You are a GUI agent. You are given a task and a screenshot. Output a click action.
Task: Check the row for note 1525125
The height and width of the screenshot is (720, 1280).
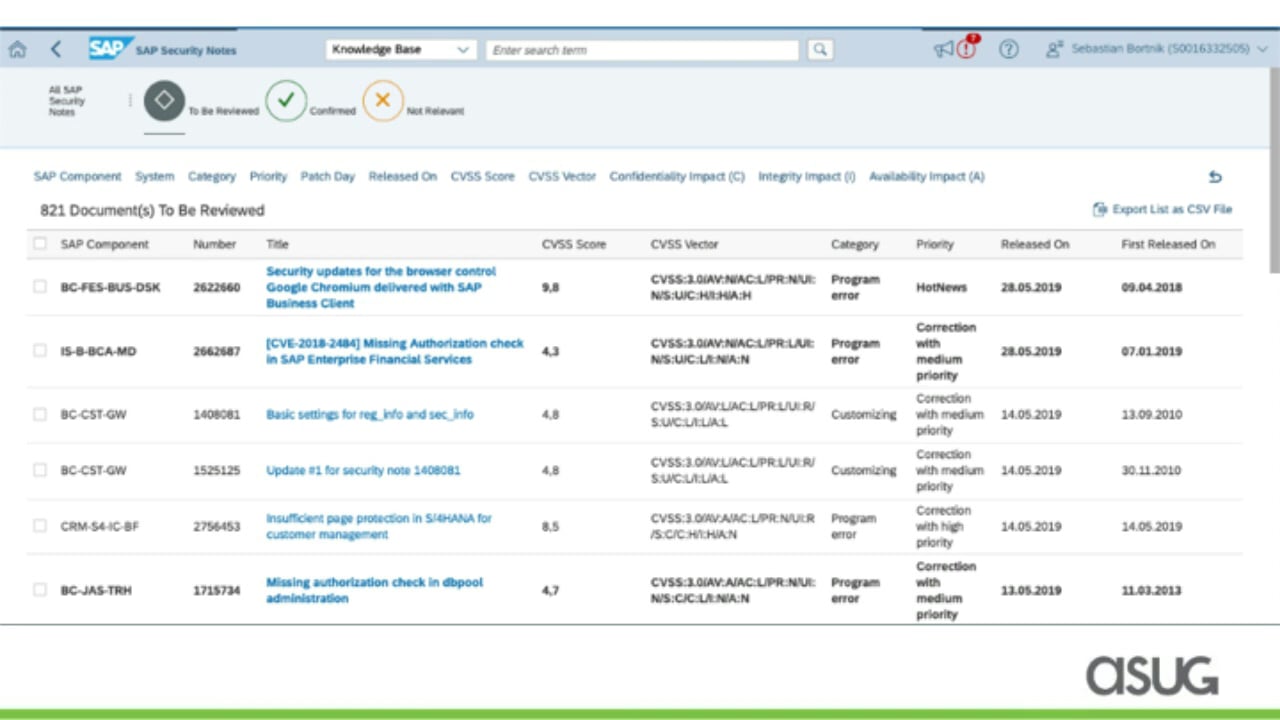(40, 470)
